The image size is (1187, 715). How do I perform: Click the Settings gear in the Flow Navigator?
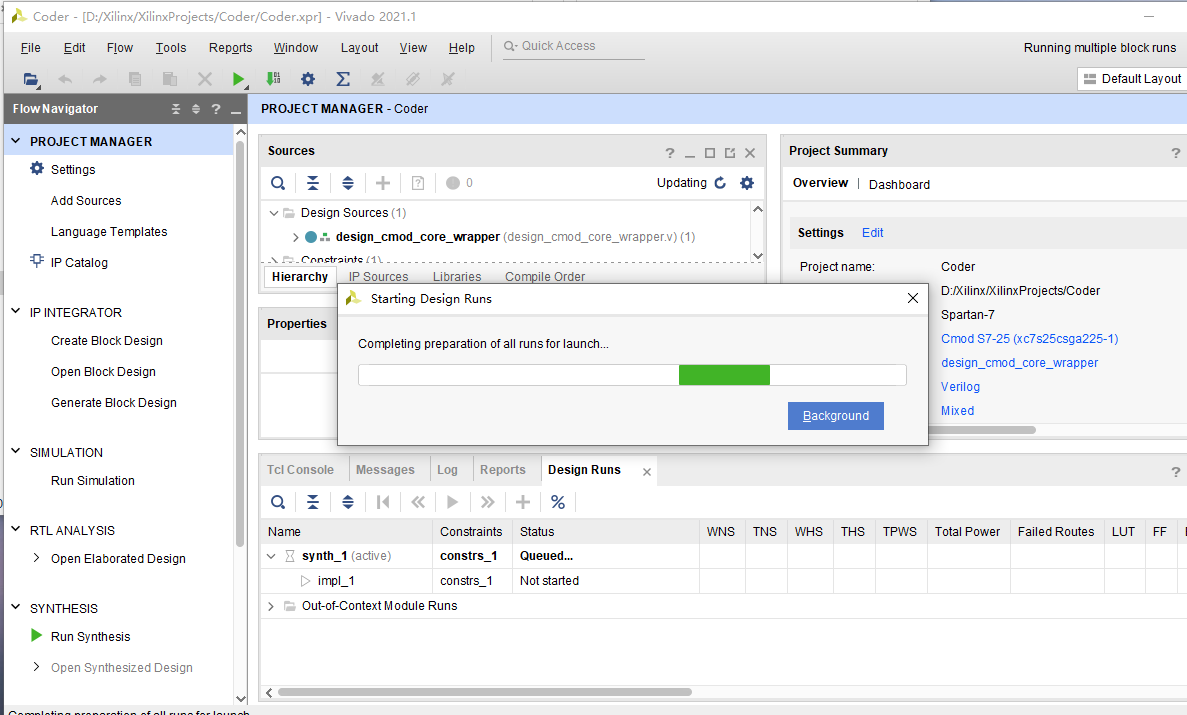[x=37, y=168]
